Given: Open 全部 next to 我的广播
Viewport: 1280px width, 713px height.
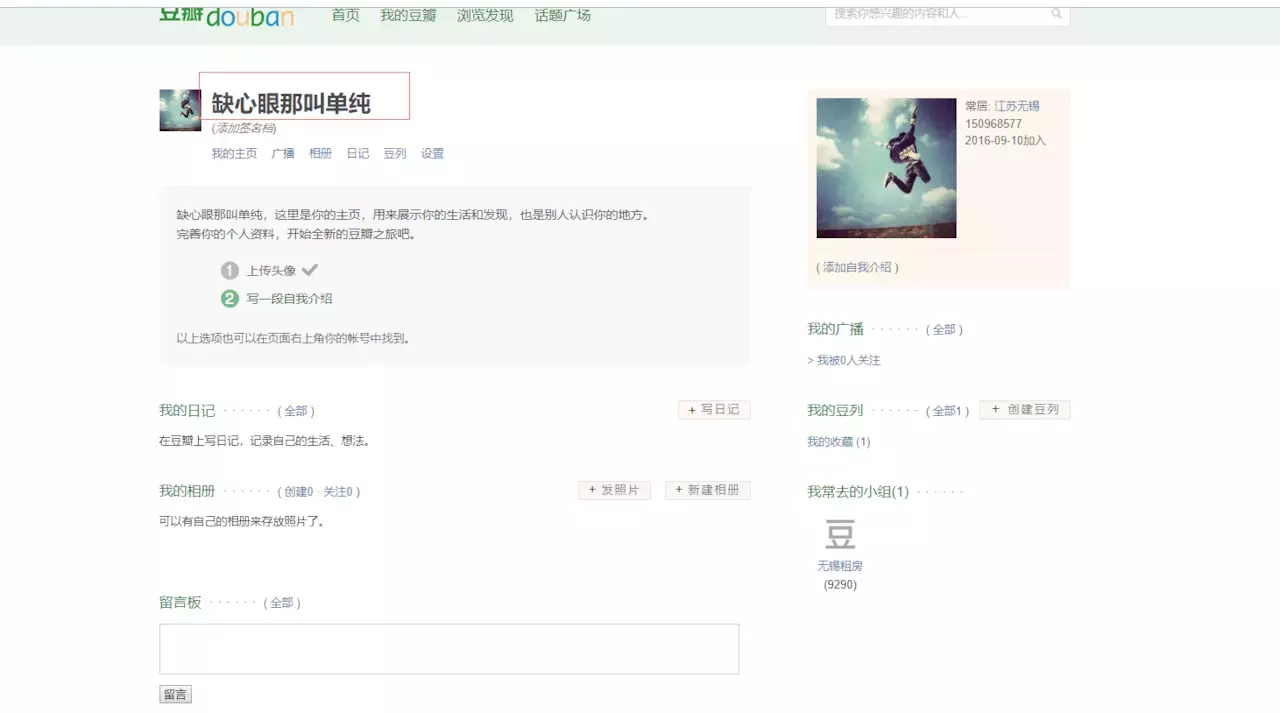Looking at the screenshot, I should [x=944, y=329].
